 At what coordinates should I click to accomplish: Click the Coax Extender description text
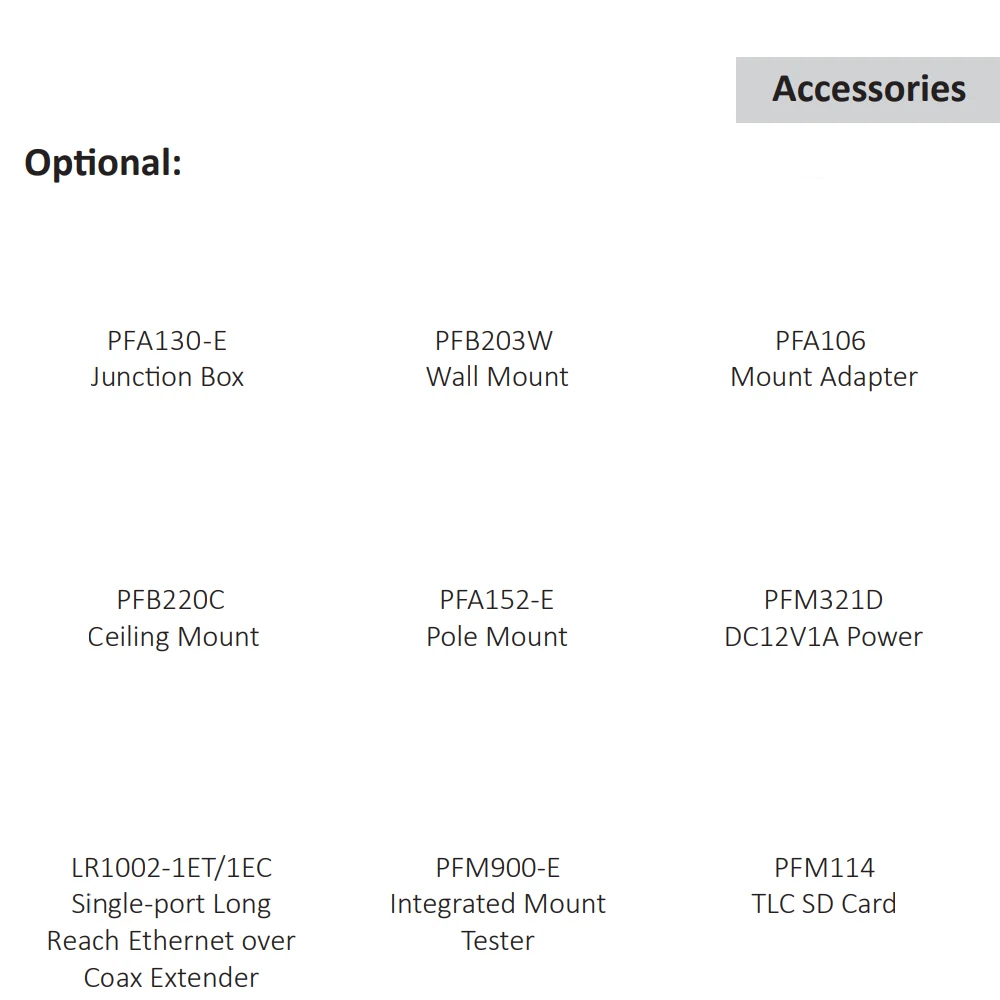pos(171,977)
